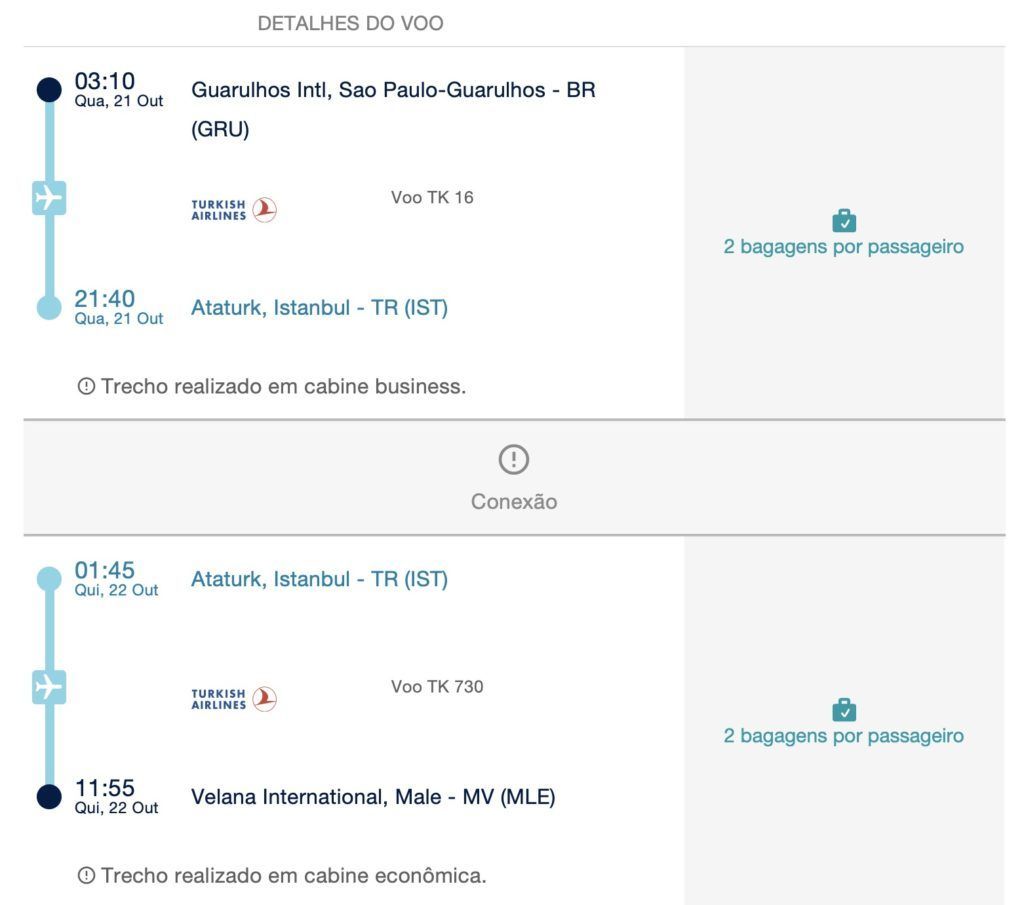Click the airplane icon on IST-MLE segment
The image size is (1024, 905).
click(x=49, y=687)
